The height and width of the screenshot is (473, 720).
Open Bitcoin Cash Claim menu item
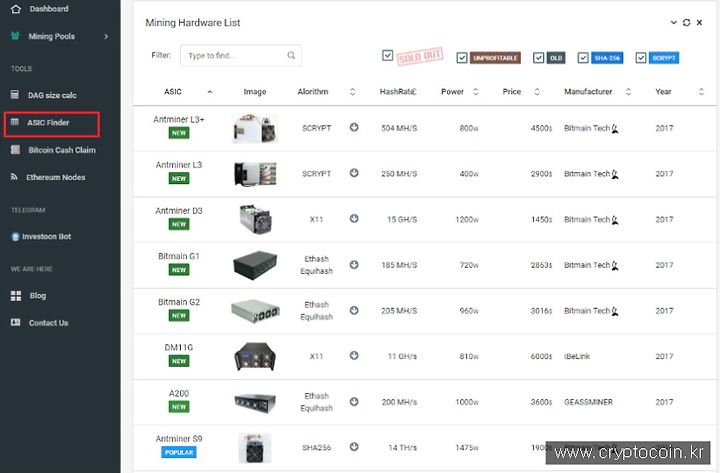[62, 150]
